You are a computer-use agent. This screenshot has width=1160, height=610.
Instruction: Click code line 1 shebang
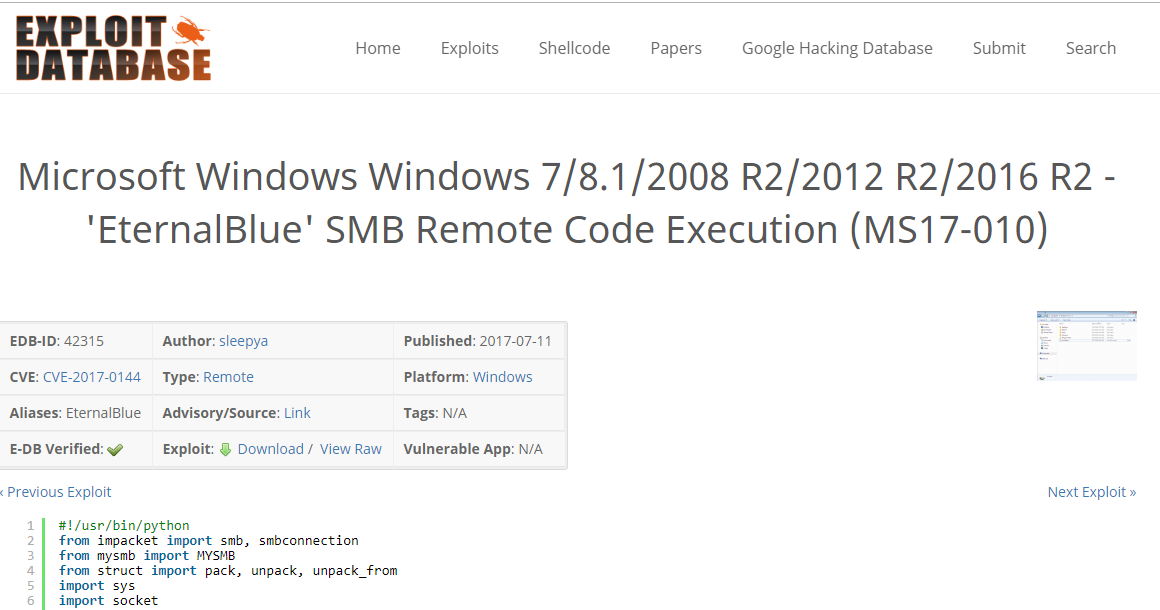124,526
